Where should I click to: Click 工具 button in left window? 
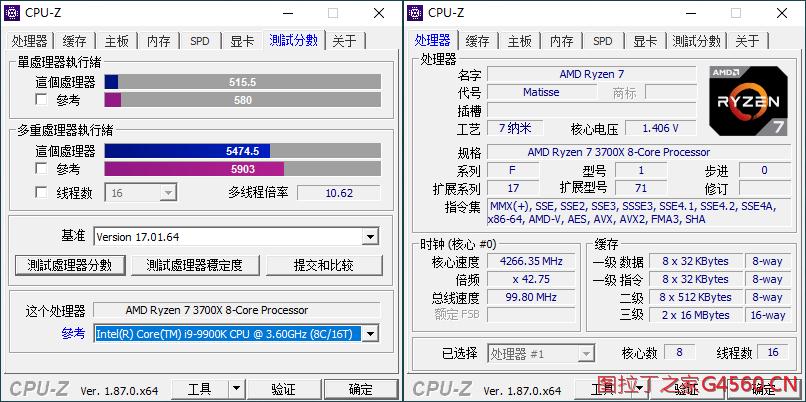pos(199,389)
